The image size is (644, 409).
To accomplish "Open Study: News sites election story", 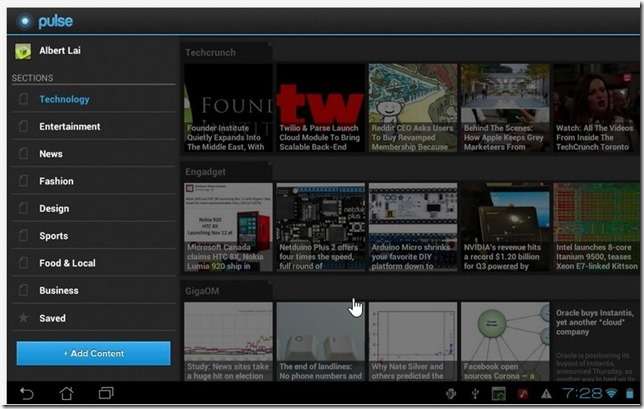I will (x=228, y=342).
